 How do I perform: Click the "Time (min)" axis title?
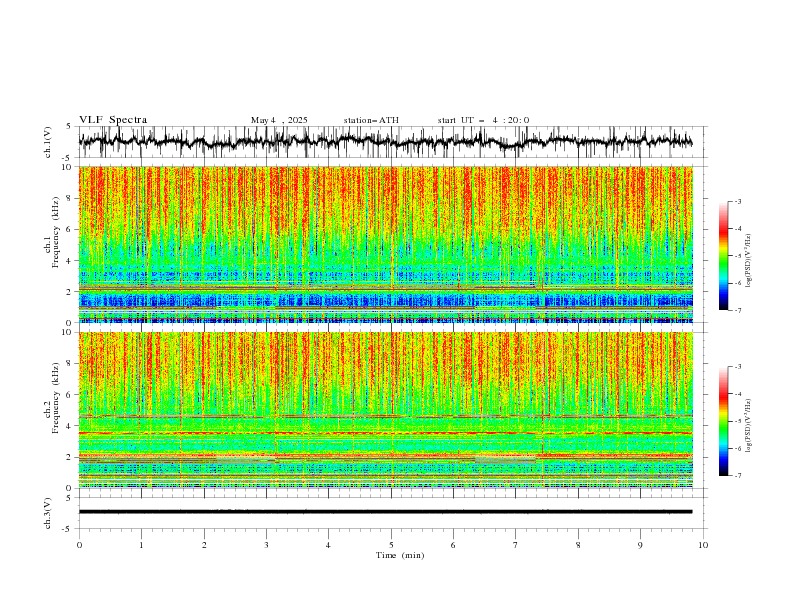400,555
